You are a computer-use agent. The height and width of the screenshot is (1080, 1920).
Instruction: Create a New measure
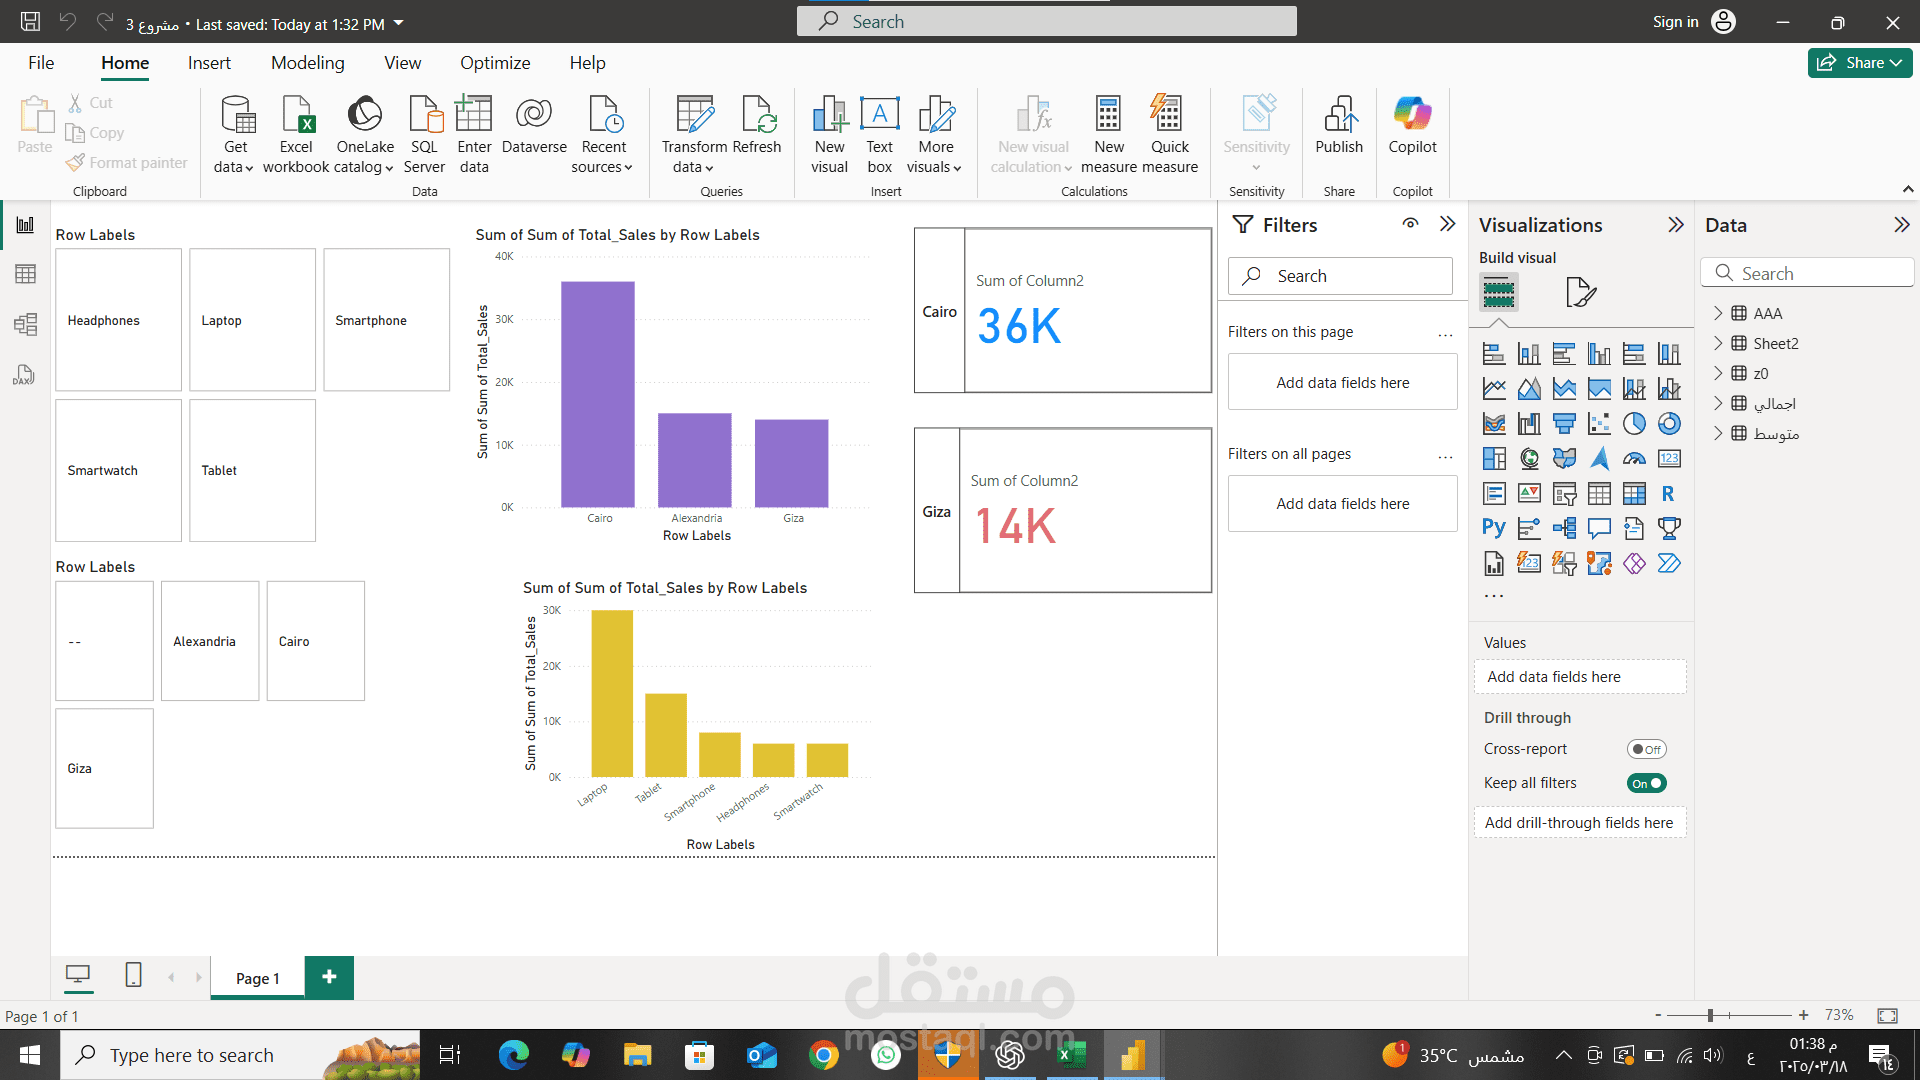click(1109, 135)
